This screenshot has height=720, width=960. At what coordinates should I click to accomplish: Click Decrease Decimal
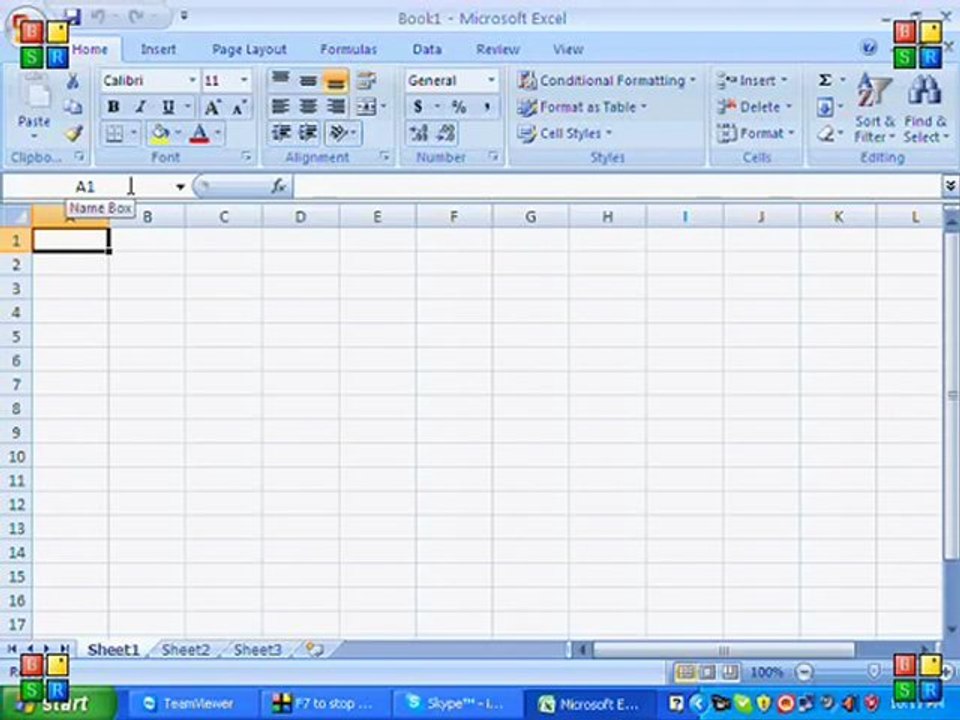446,133
